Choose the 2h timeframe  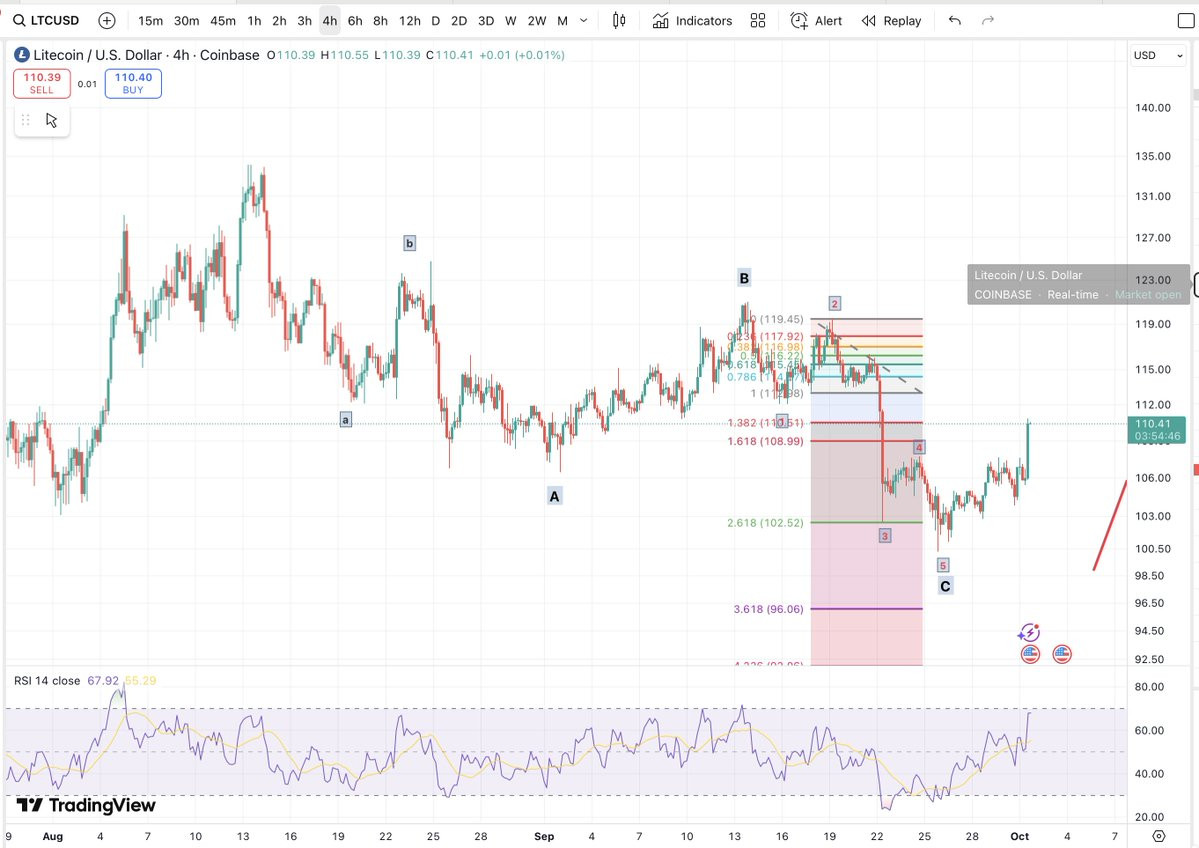[x=279, y=21]
